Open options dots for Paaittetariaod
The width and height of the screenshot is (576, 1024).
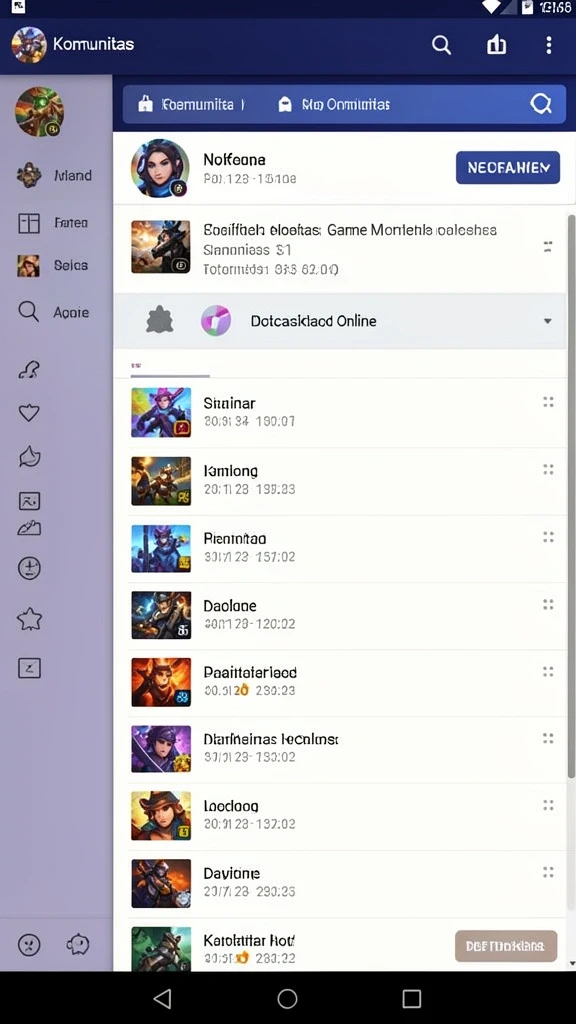tap(549, 671)
